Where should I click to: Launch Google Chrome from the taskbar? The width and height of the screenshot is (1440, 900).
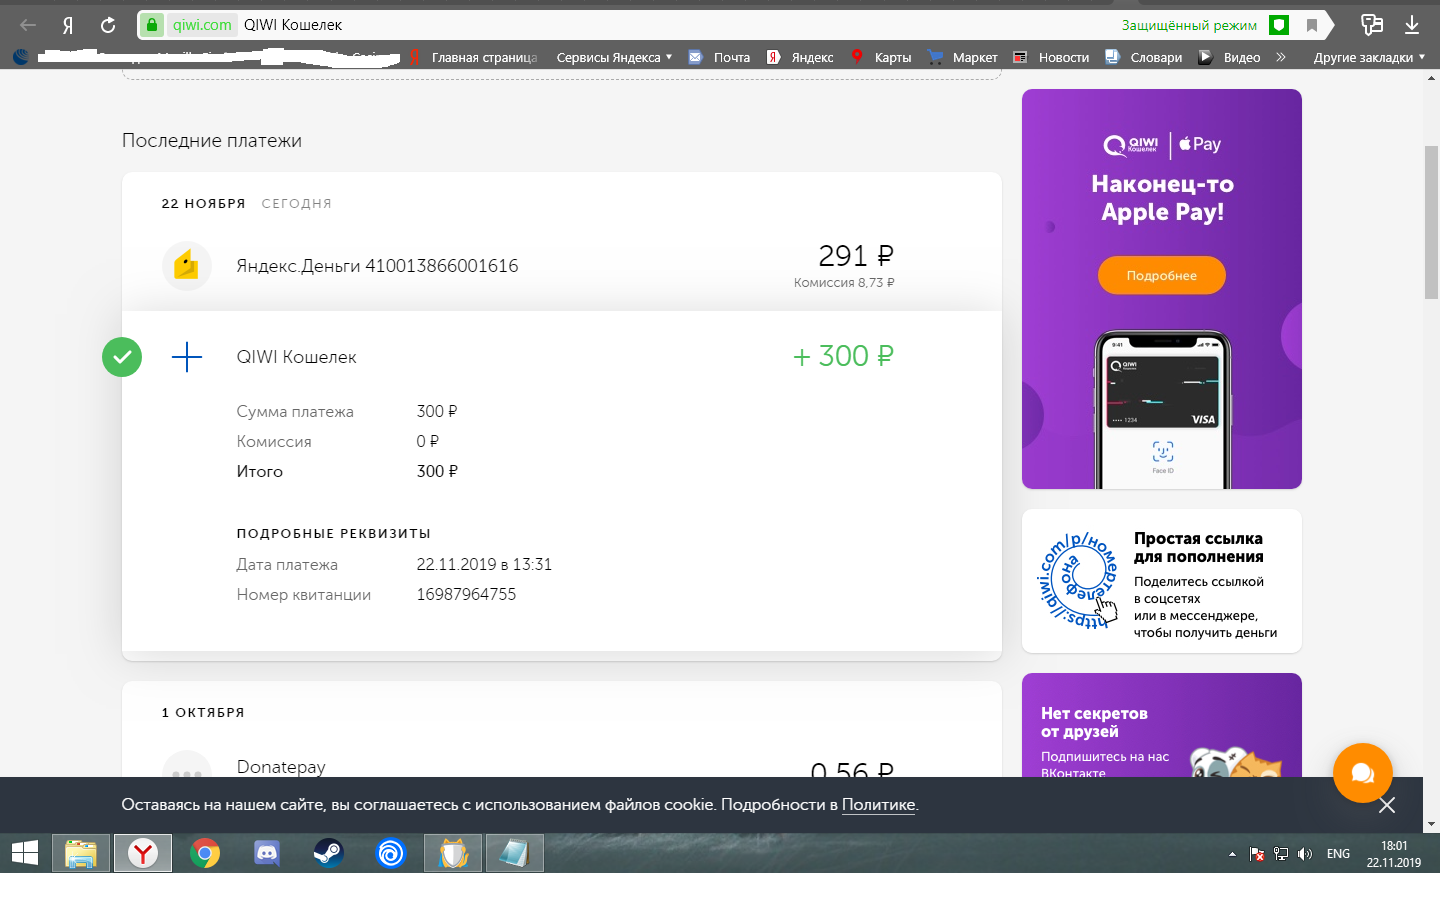tap(205, 853)
